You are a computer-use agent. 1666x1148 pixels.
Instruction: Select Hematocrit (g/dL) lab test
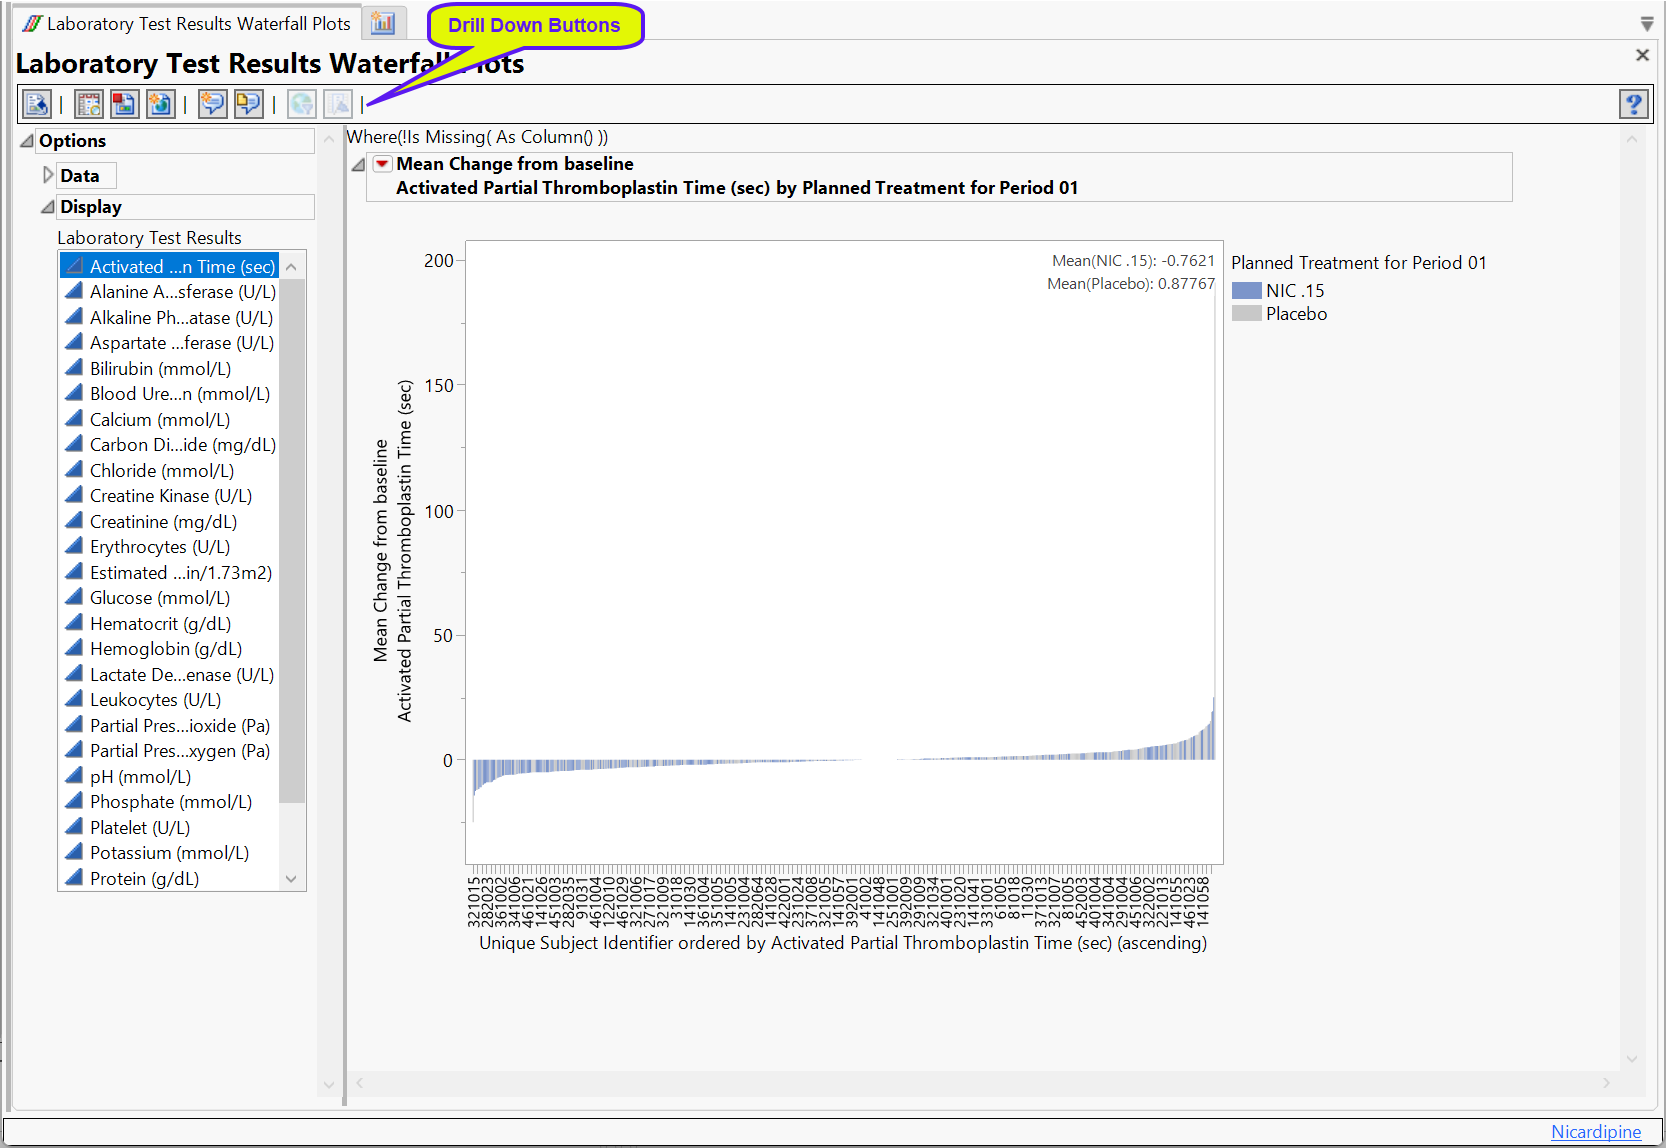[x=169, y=624]
